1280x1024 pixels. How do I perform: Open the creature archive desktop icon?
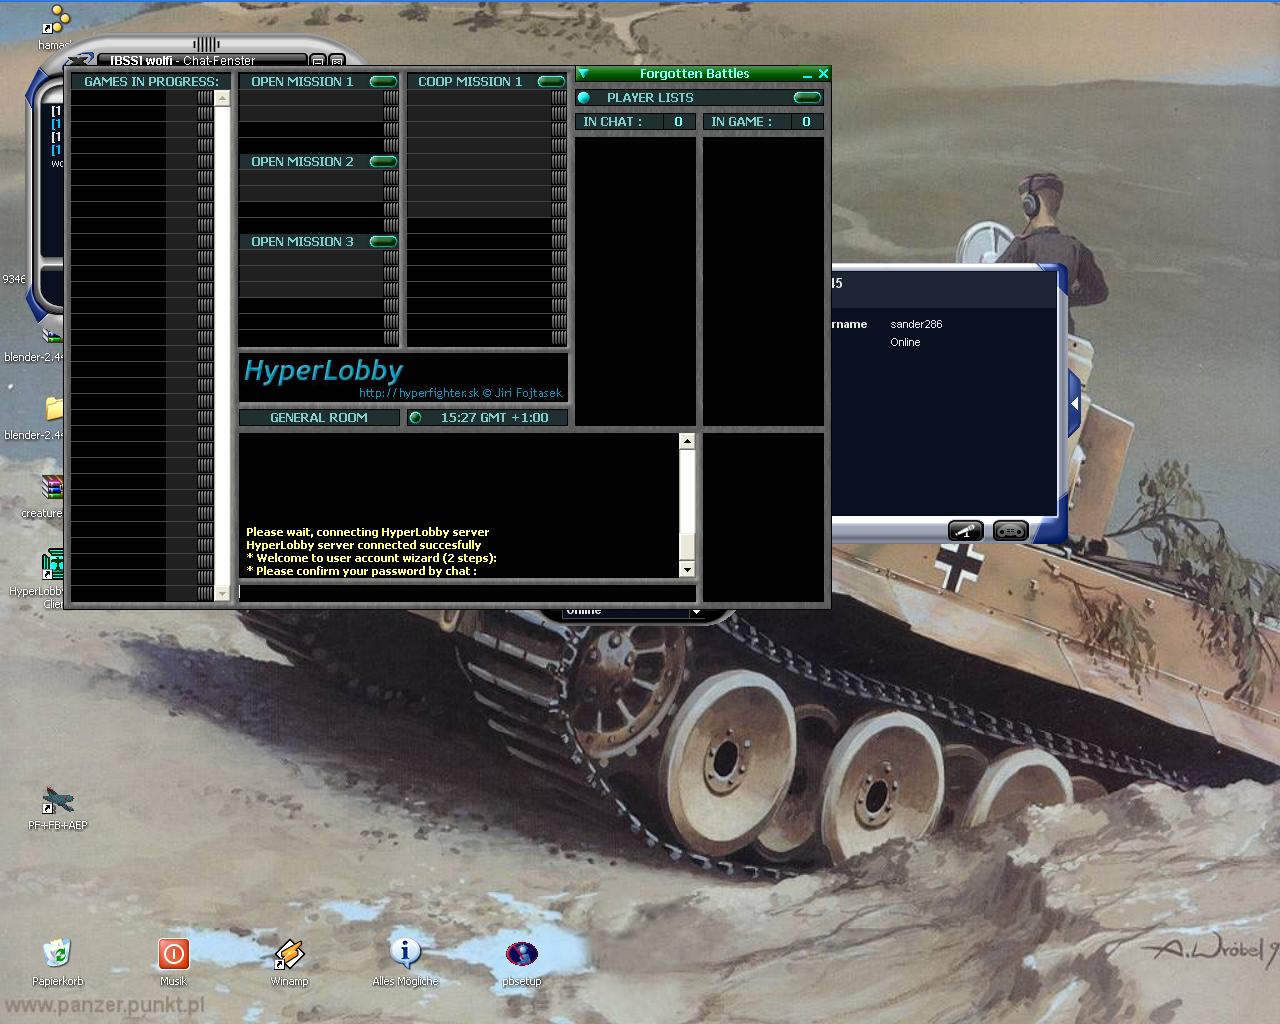pos(52,487)
